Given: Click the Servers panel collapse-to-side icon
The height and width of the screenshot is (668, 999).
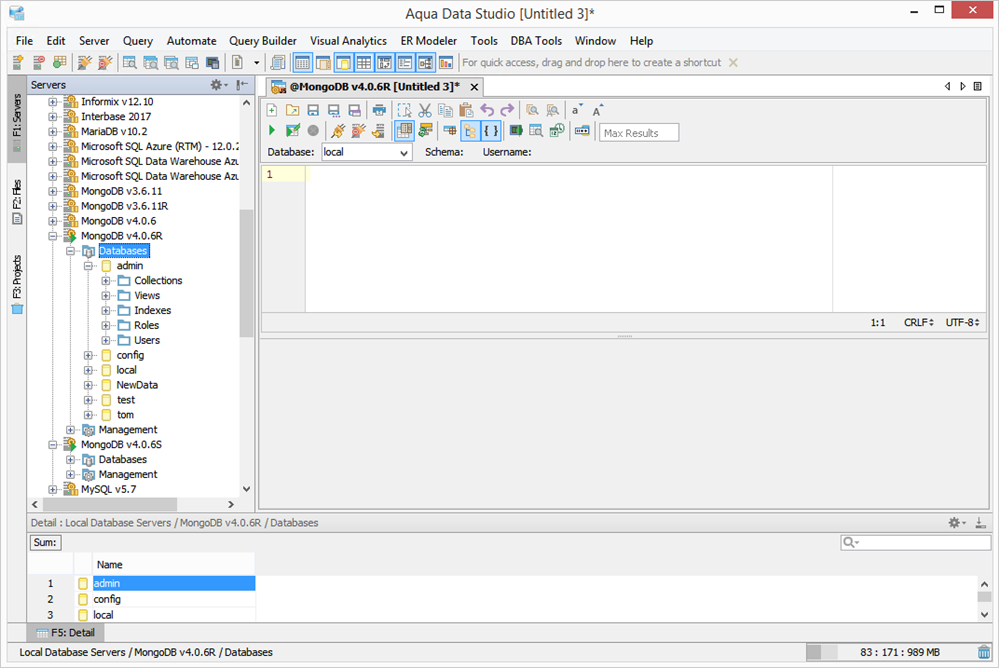Looking at the screenshot, I should click(x=242, y=85).
